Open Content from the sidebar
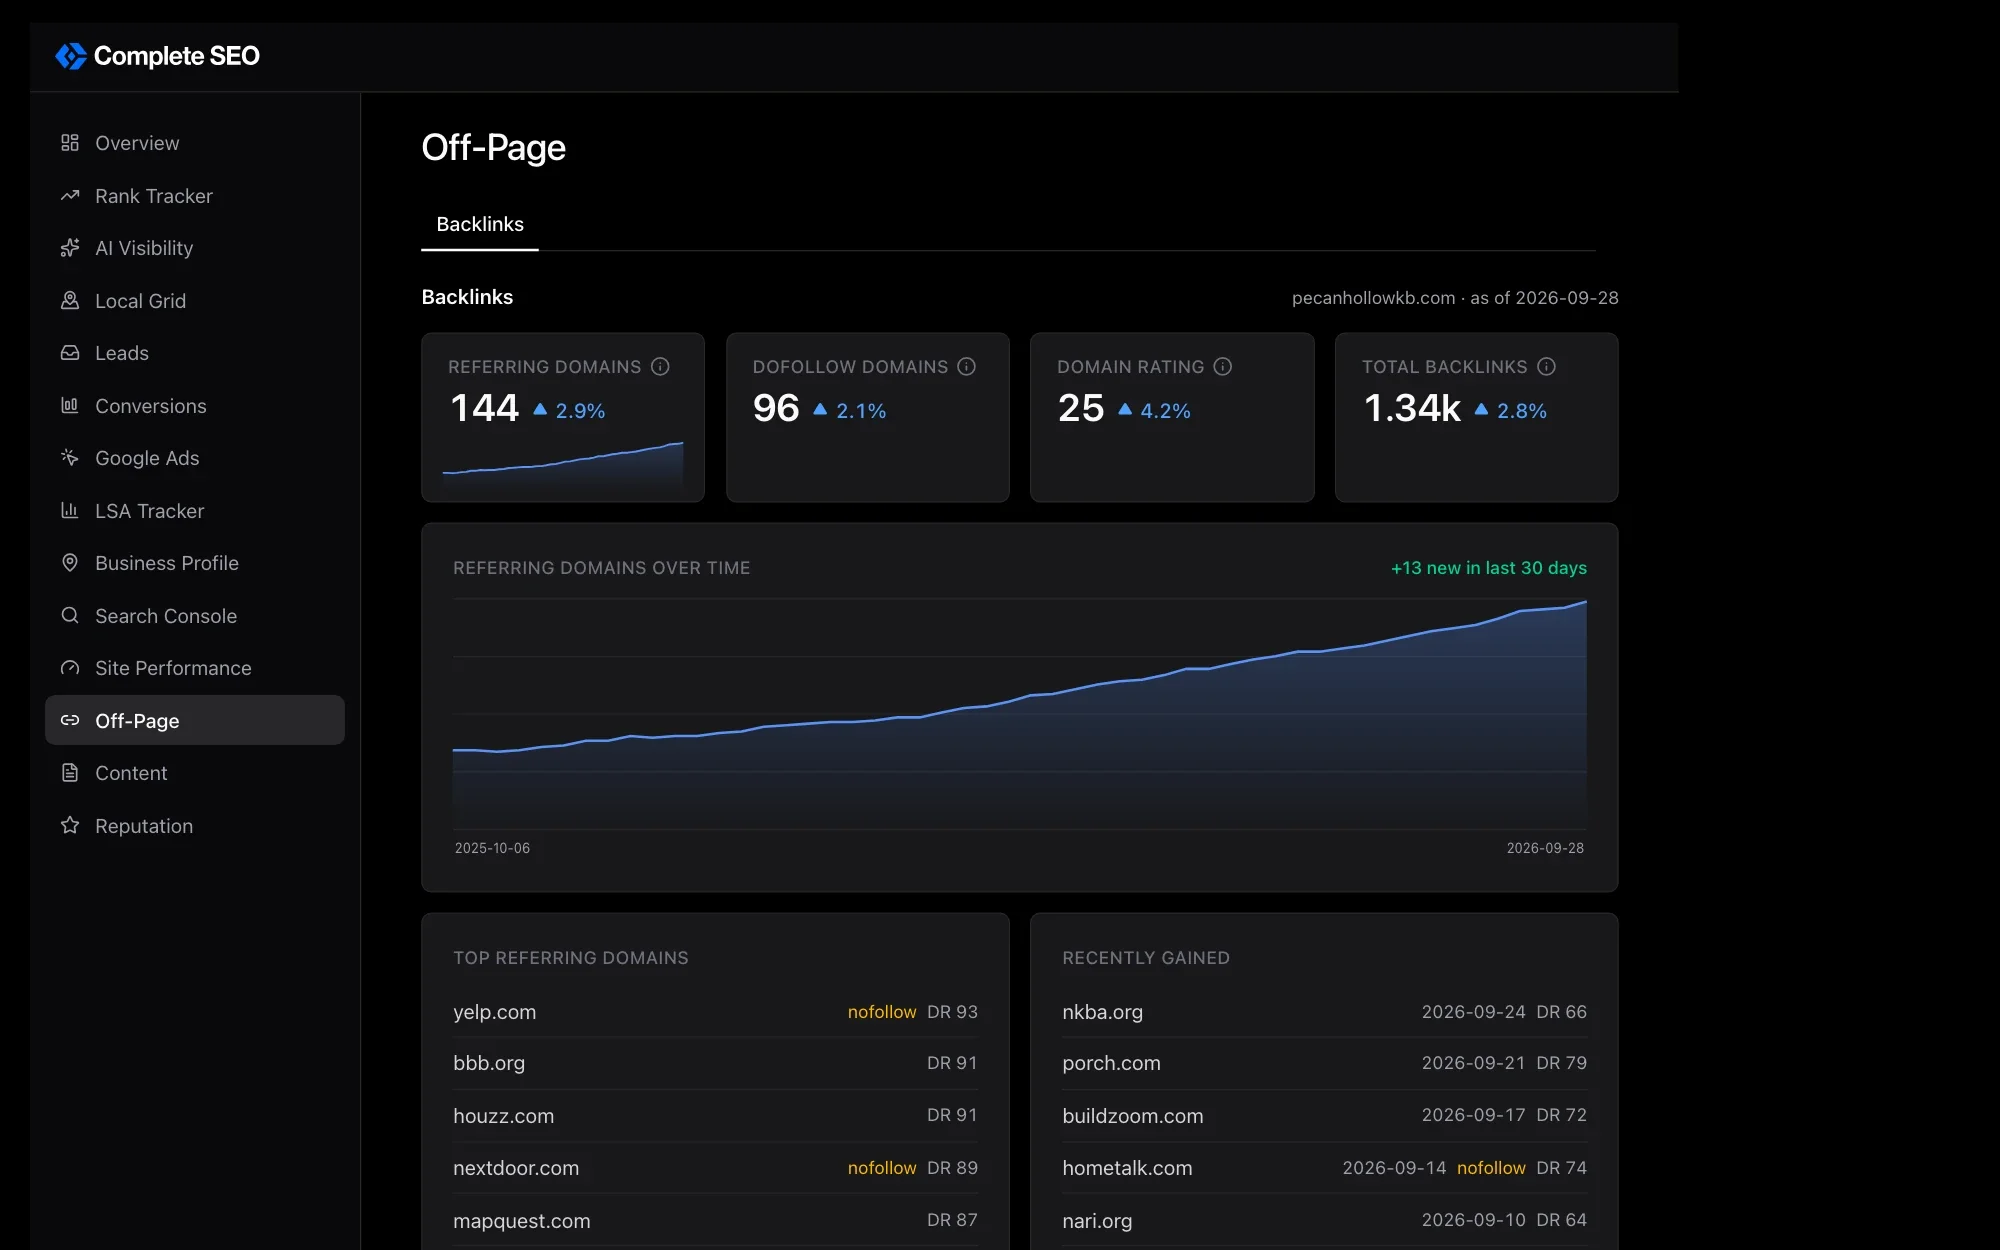 (x=195, y=773)
